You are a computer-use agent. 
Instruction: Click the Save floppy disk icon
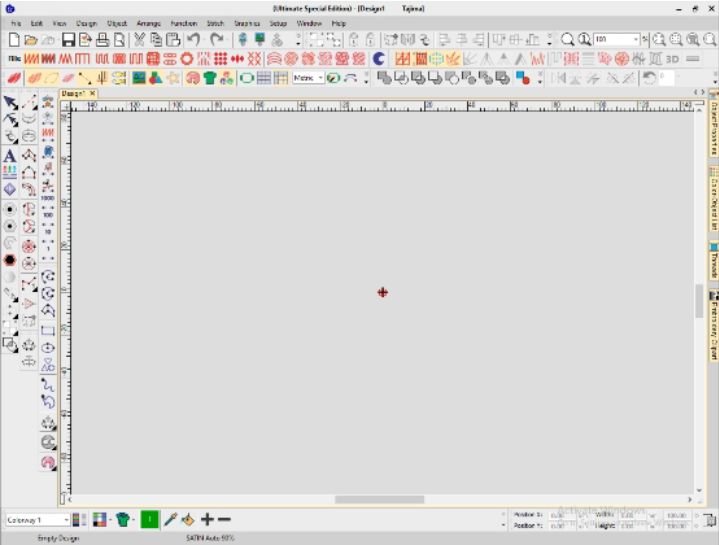(x=68, y=40)
